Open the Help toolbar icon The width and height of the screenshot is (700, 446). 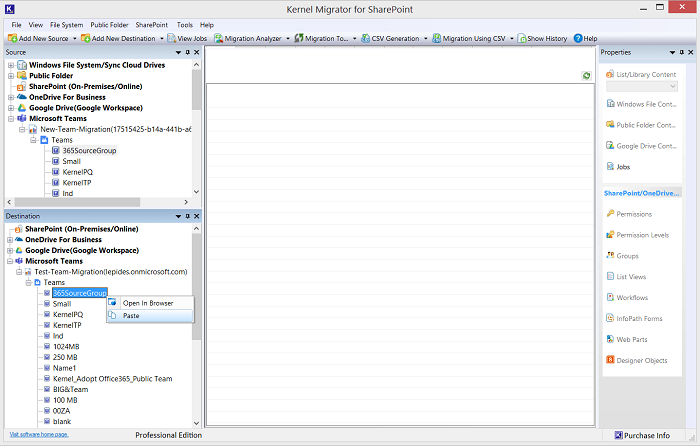[x=578, y=38]
